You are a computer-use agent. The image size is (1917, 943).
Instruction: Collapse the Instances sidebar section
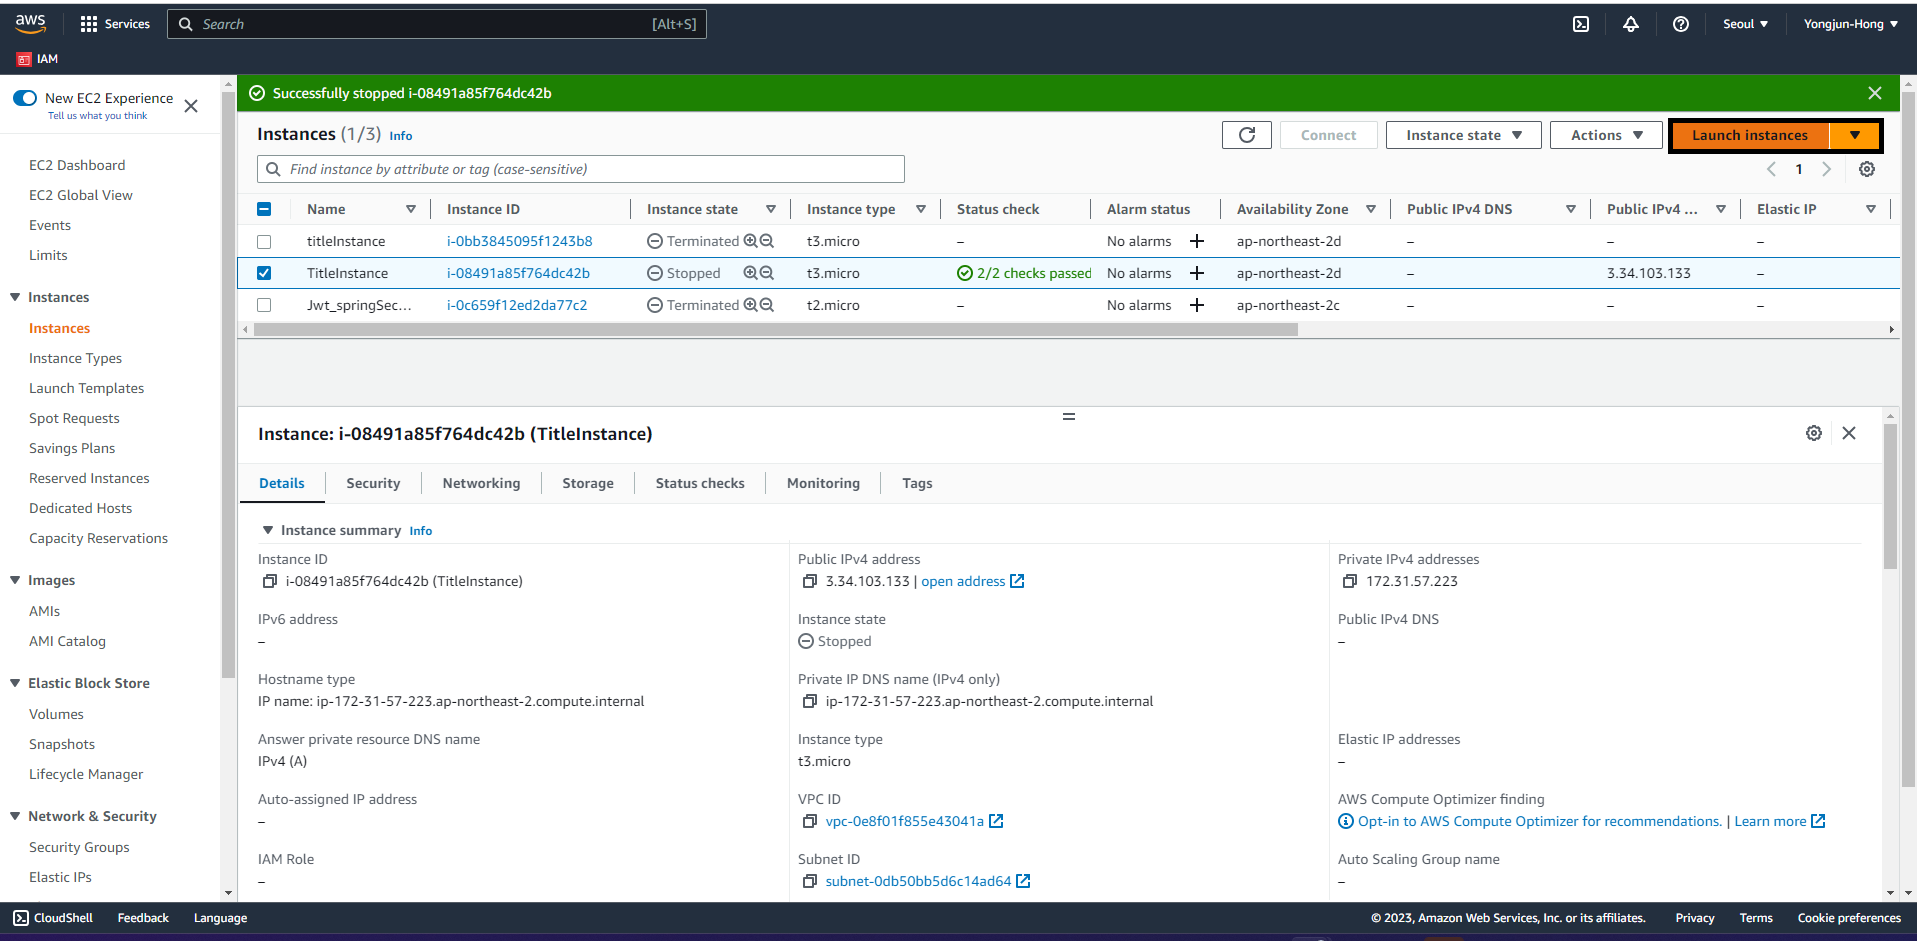pos(15,297)
